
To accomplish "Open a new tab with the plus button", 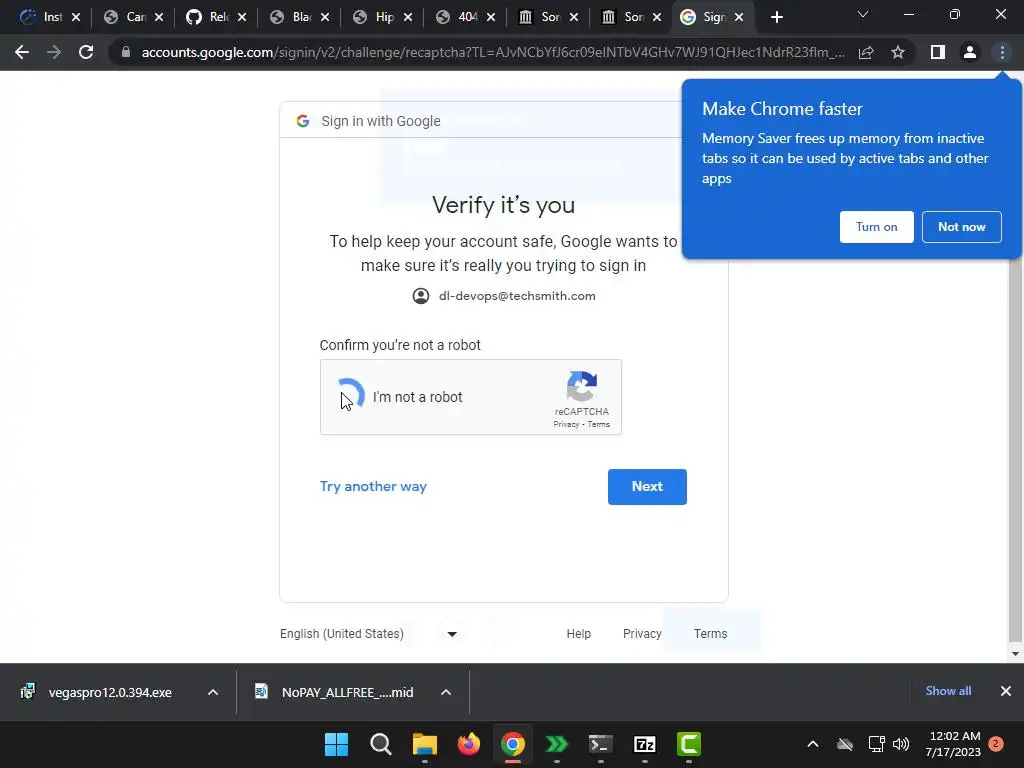I will [776, 17].
